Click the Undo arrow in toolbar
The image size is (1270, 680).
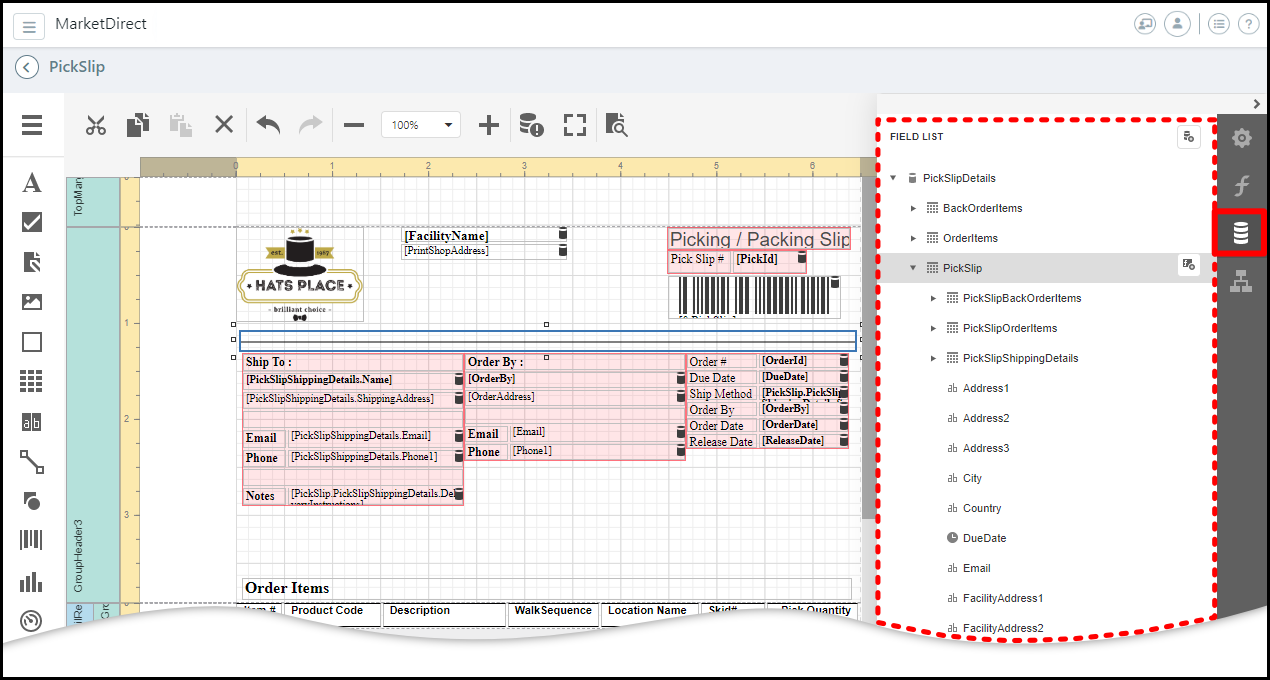pos(268,125)
